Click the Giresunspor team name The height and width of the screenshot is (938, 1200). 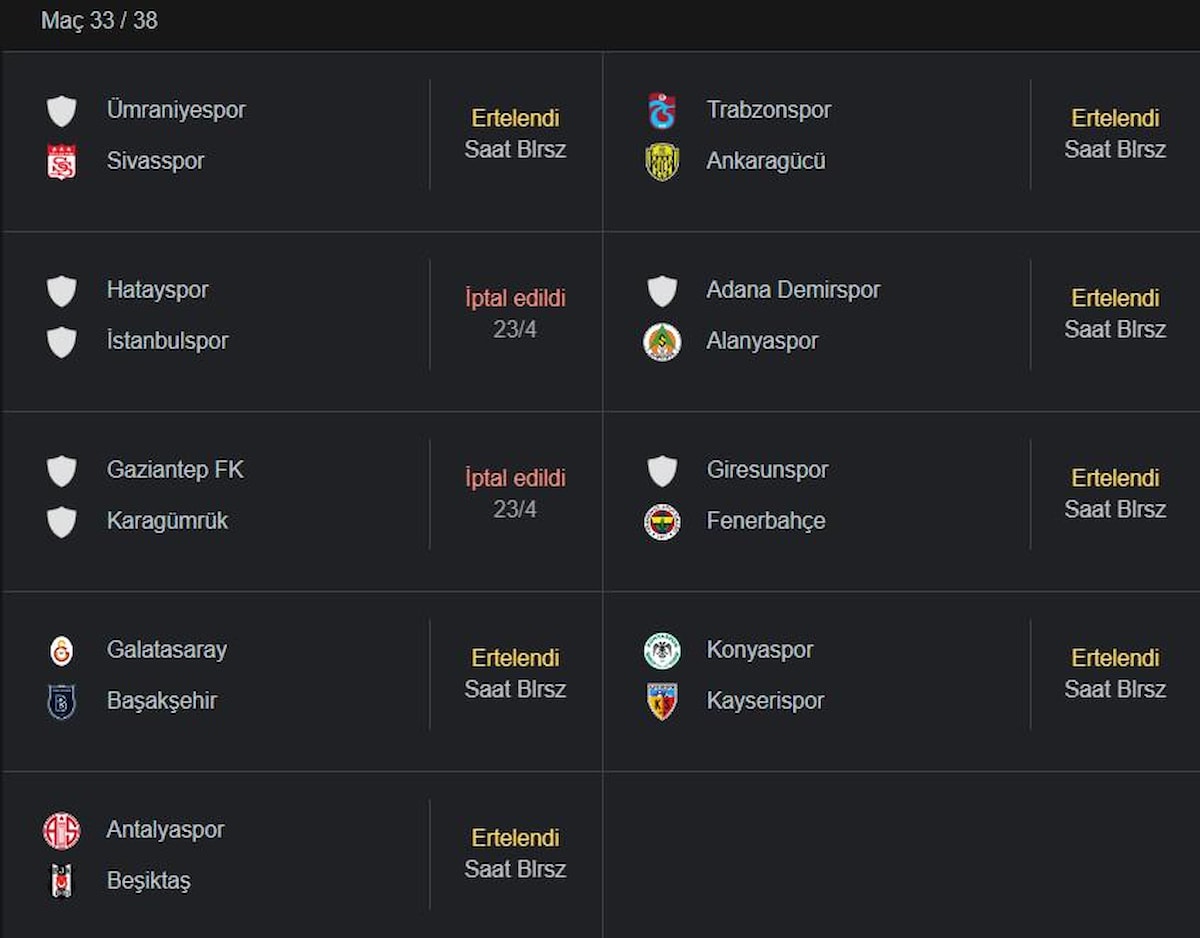pos(767,470)
